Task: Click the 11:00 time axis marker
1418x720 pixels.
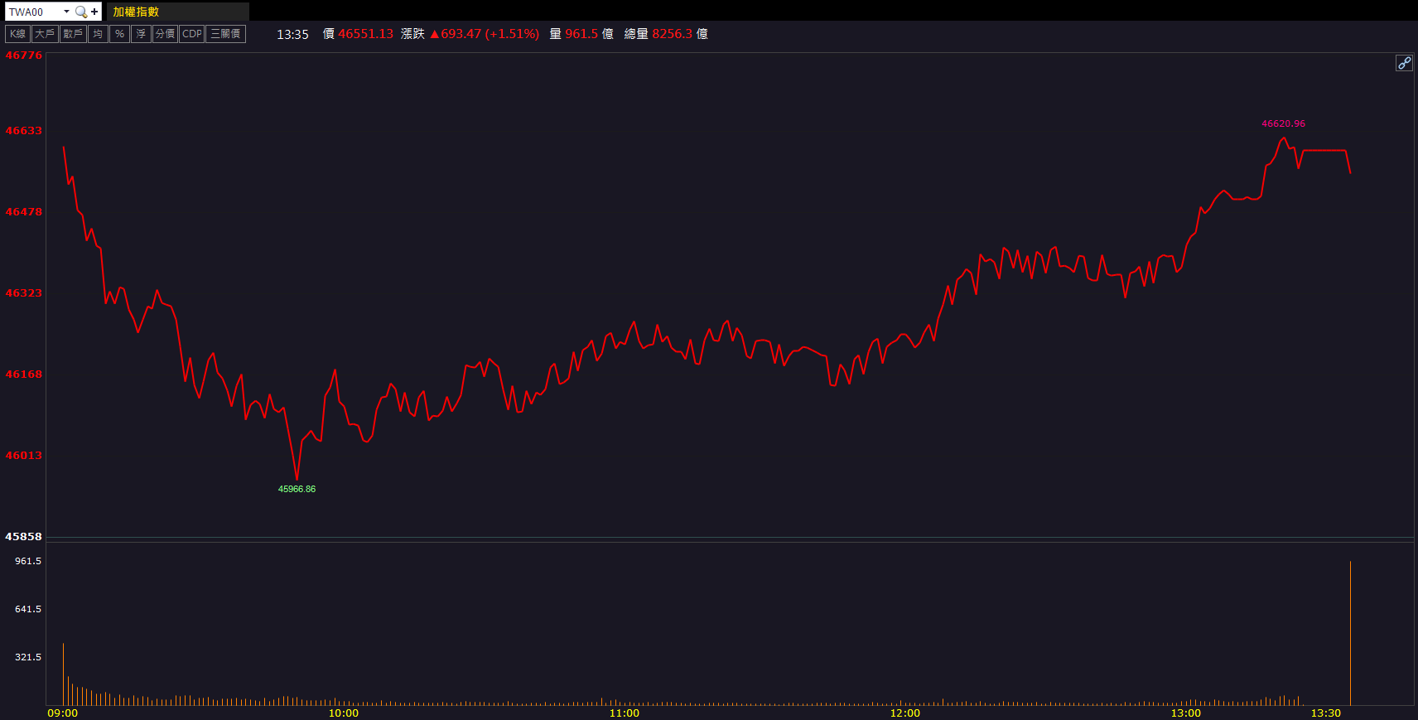Action: [x=624, y=713]
